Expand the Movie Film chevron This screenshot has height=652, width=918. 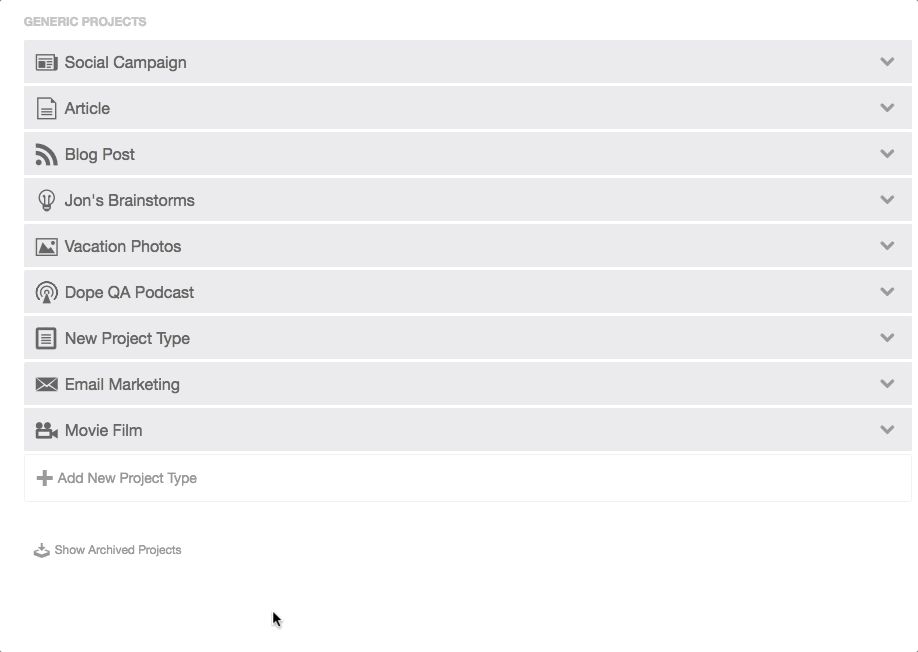click(887, 430)
